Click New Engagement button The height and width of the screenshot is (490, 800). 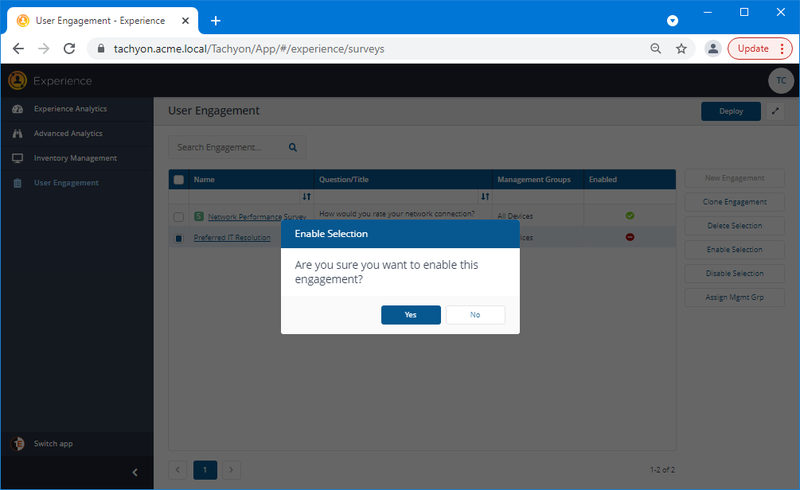click(x=735, y=178)
